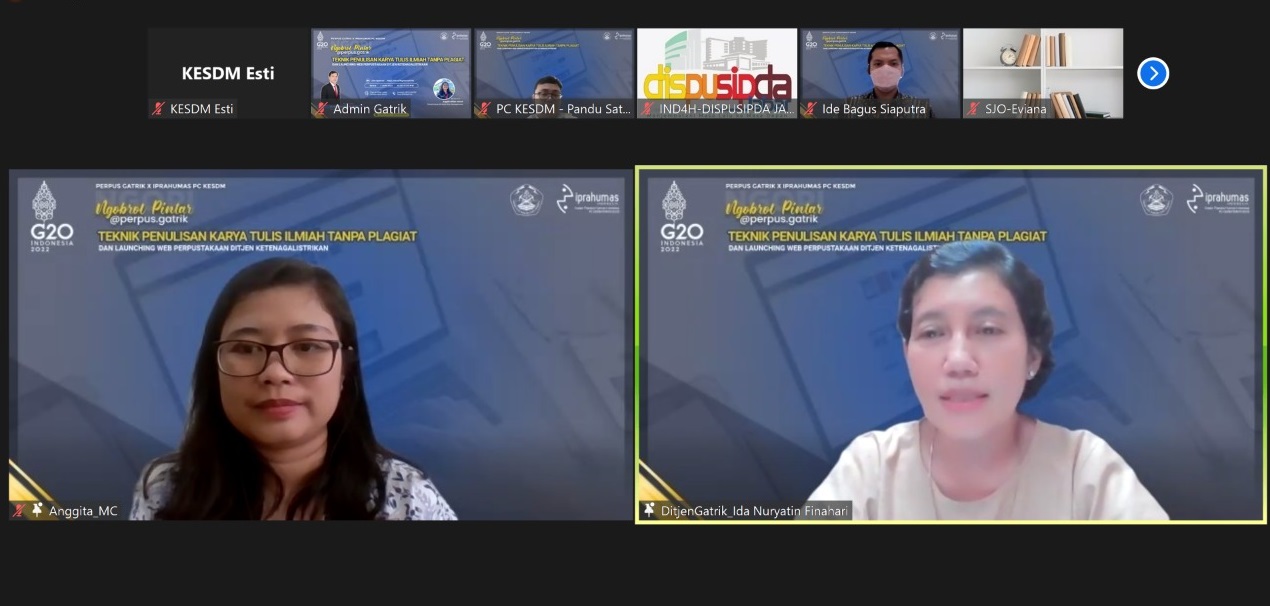Show next participants with the blue arrow
This screenshot has height=606, width=1270.
1153,73
